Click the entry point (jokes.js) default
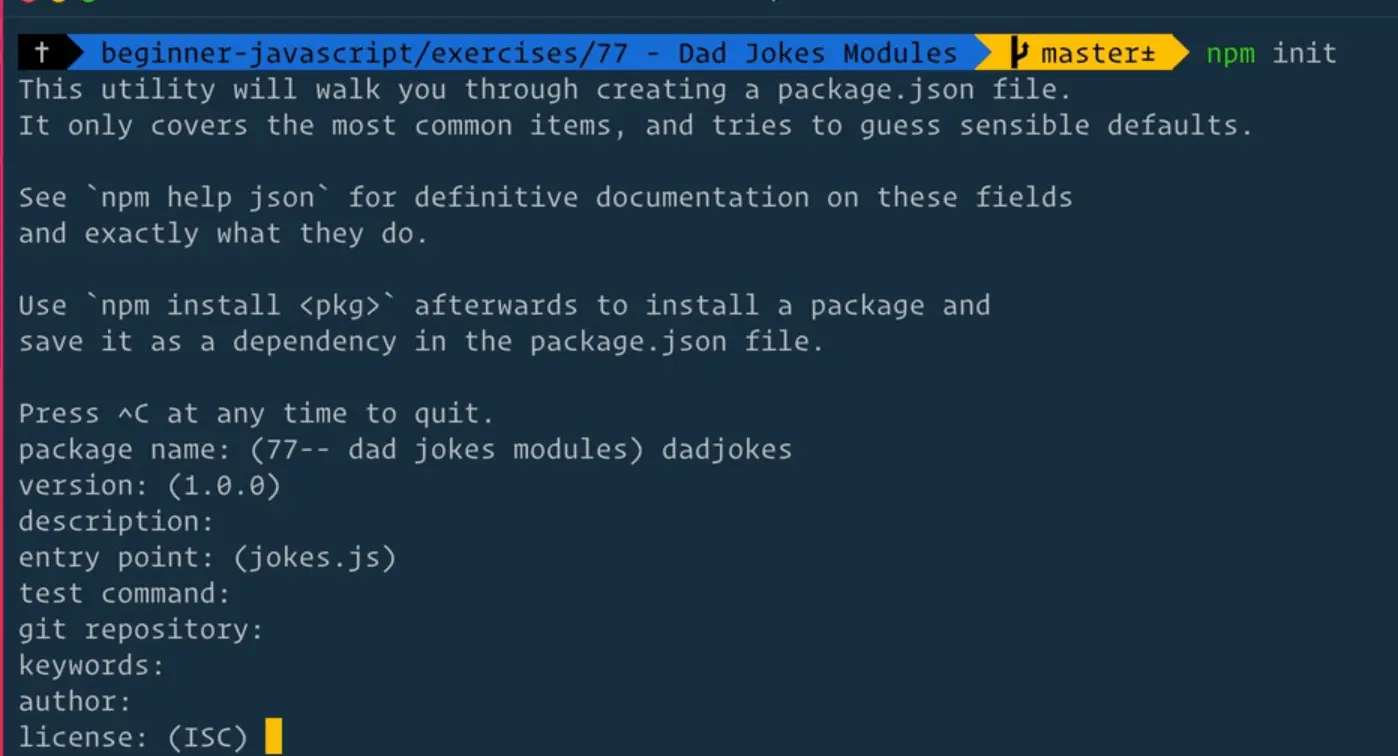 click(x=315, y=557)
